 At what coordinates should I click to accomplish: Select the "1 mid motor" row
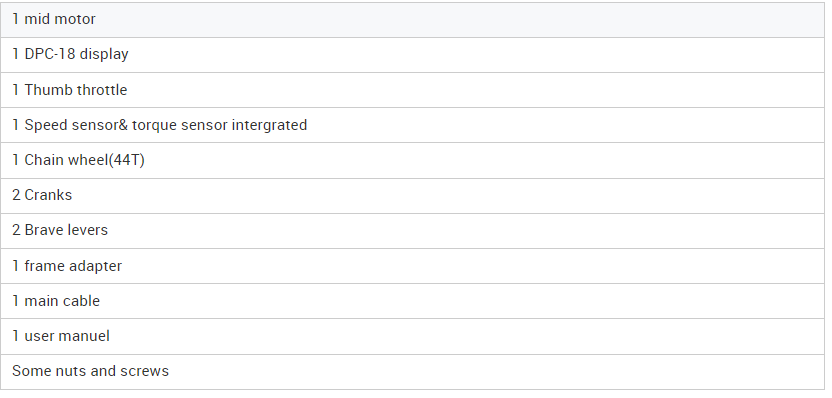pyautogui.click(x=412, y=20)
